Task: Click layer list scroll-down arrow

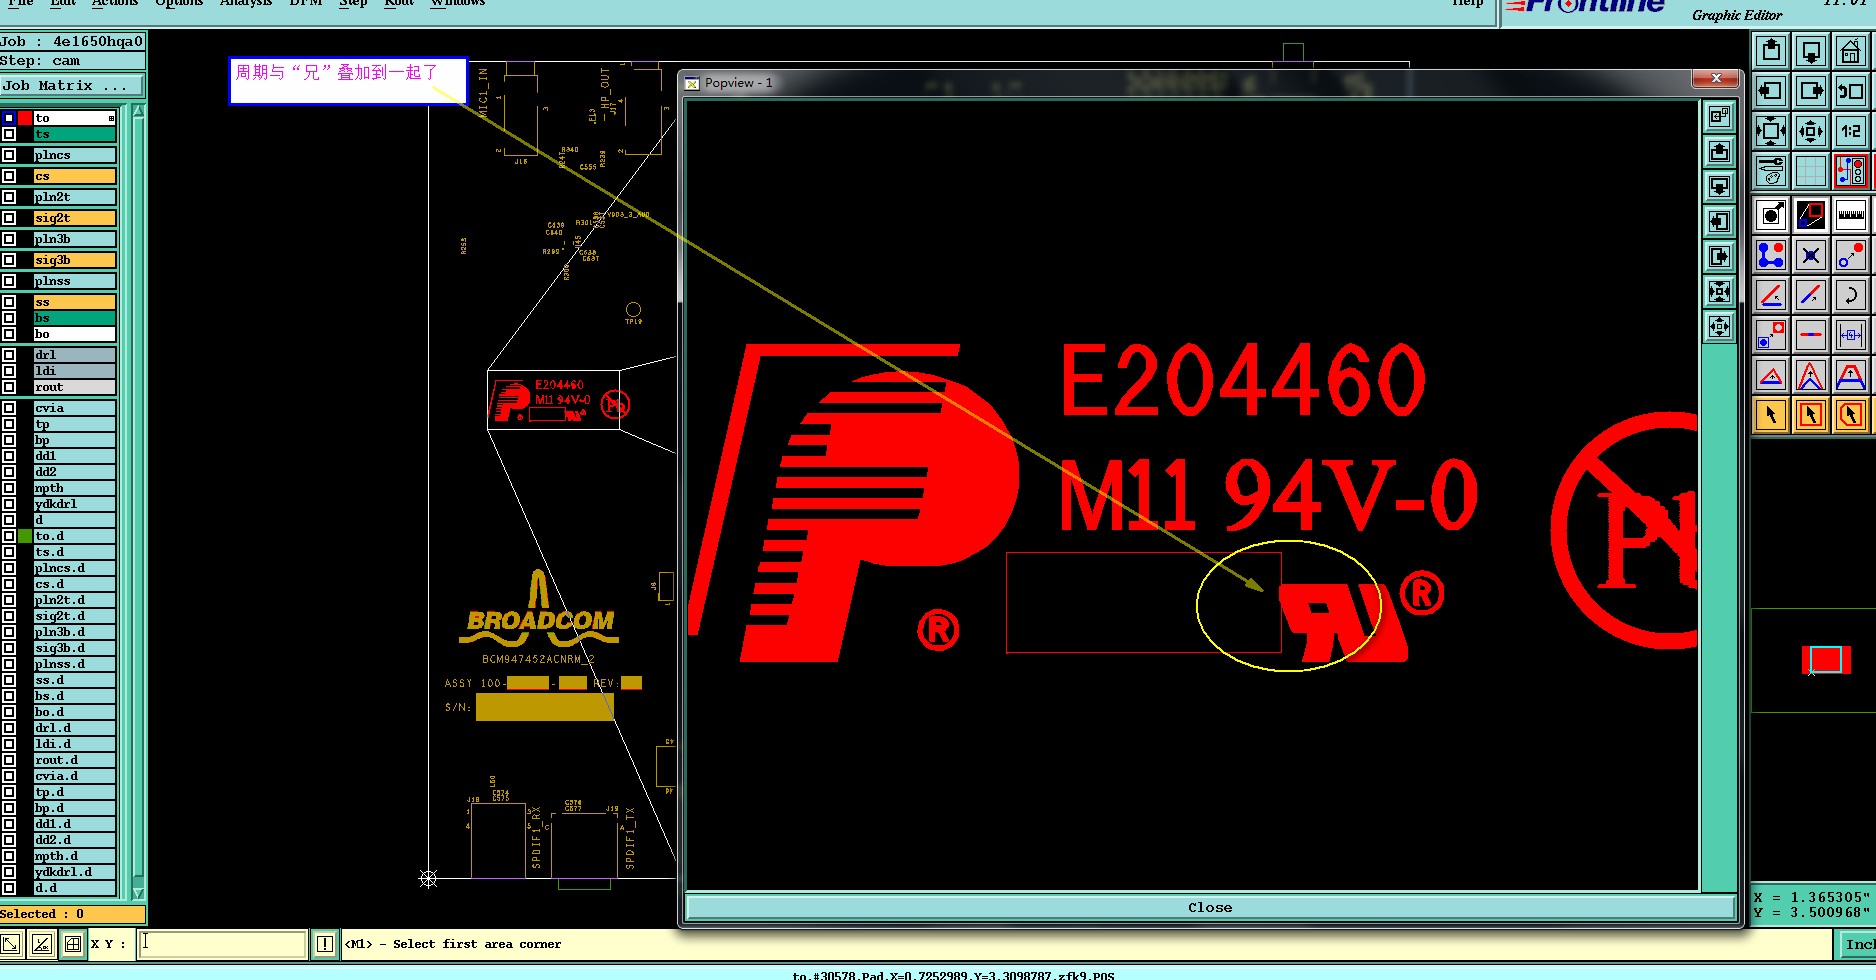Action: [139, 893]
